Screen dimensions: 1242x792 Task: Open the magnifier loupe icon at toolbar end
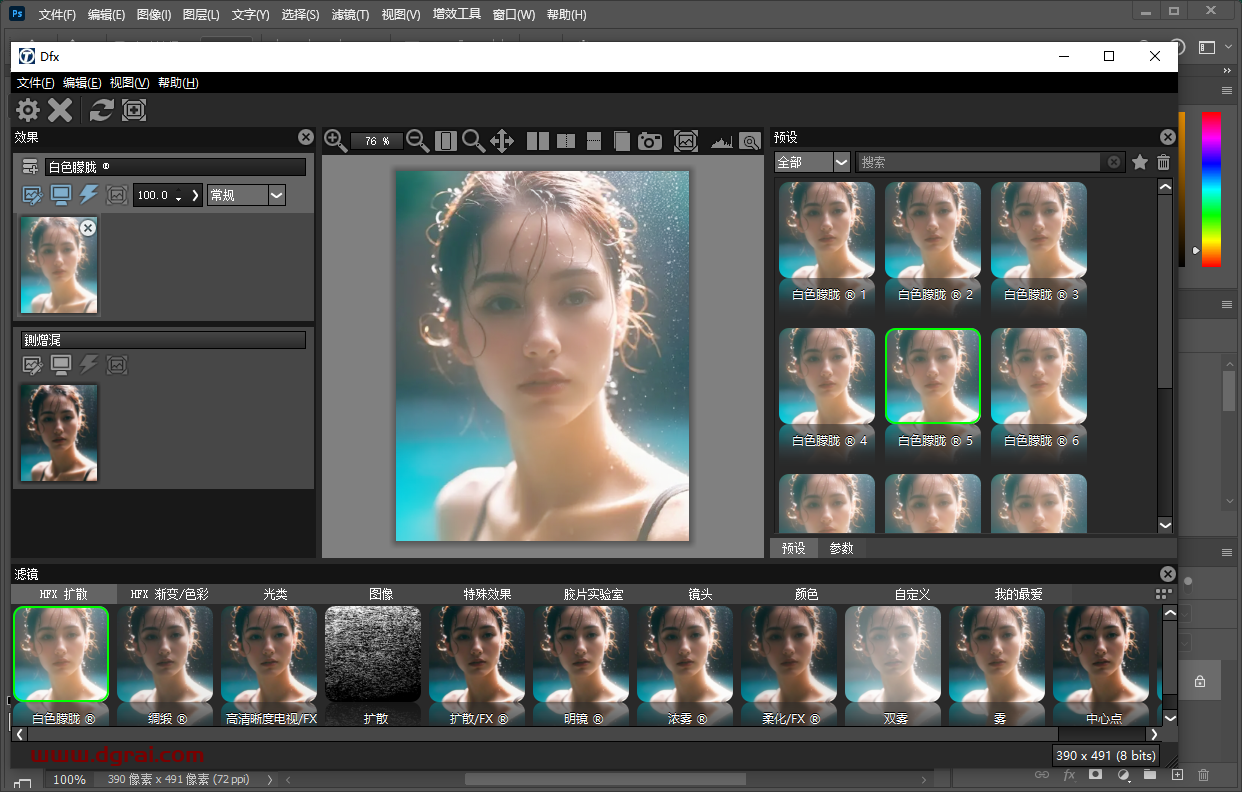(750, 141)
